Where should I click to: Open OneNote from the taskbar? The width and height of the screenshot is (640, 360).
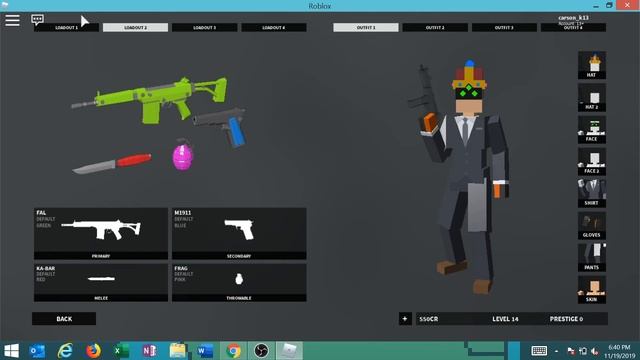point(149,351)
